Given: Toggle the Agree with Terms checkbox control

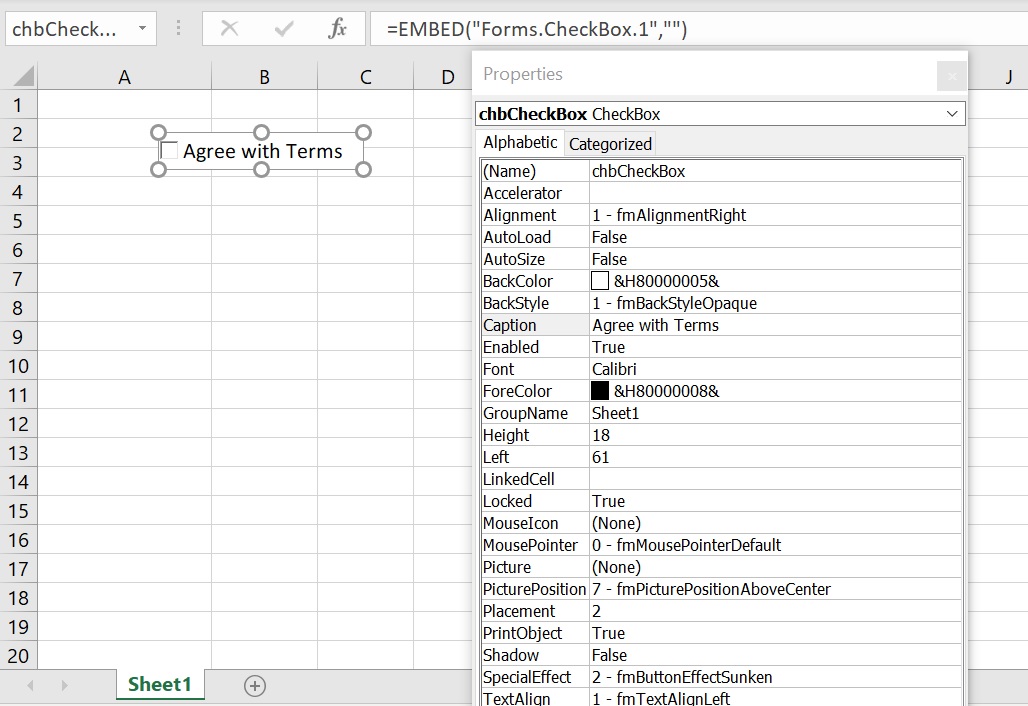Looking at the screenshot, I should point(169,151).
